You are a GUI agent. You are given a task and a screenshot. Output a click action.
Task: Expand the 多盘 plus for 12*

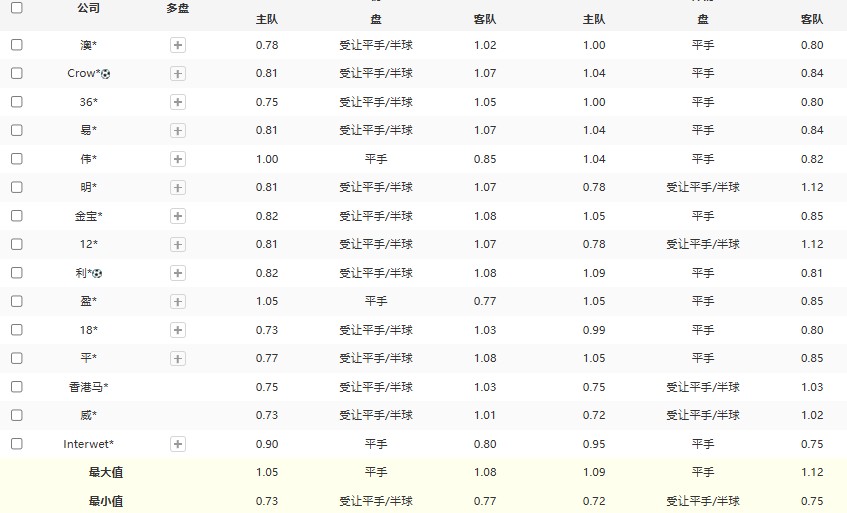click(x=177, y=244)
